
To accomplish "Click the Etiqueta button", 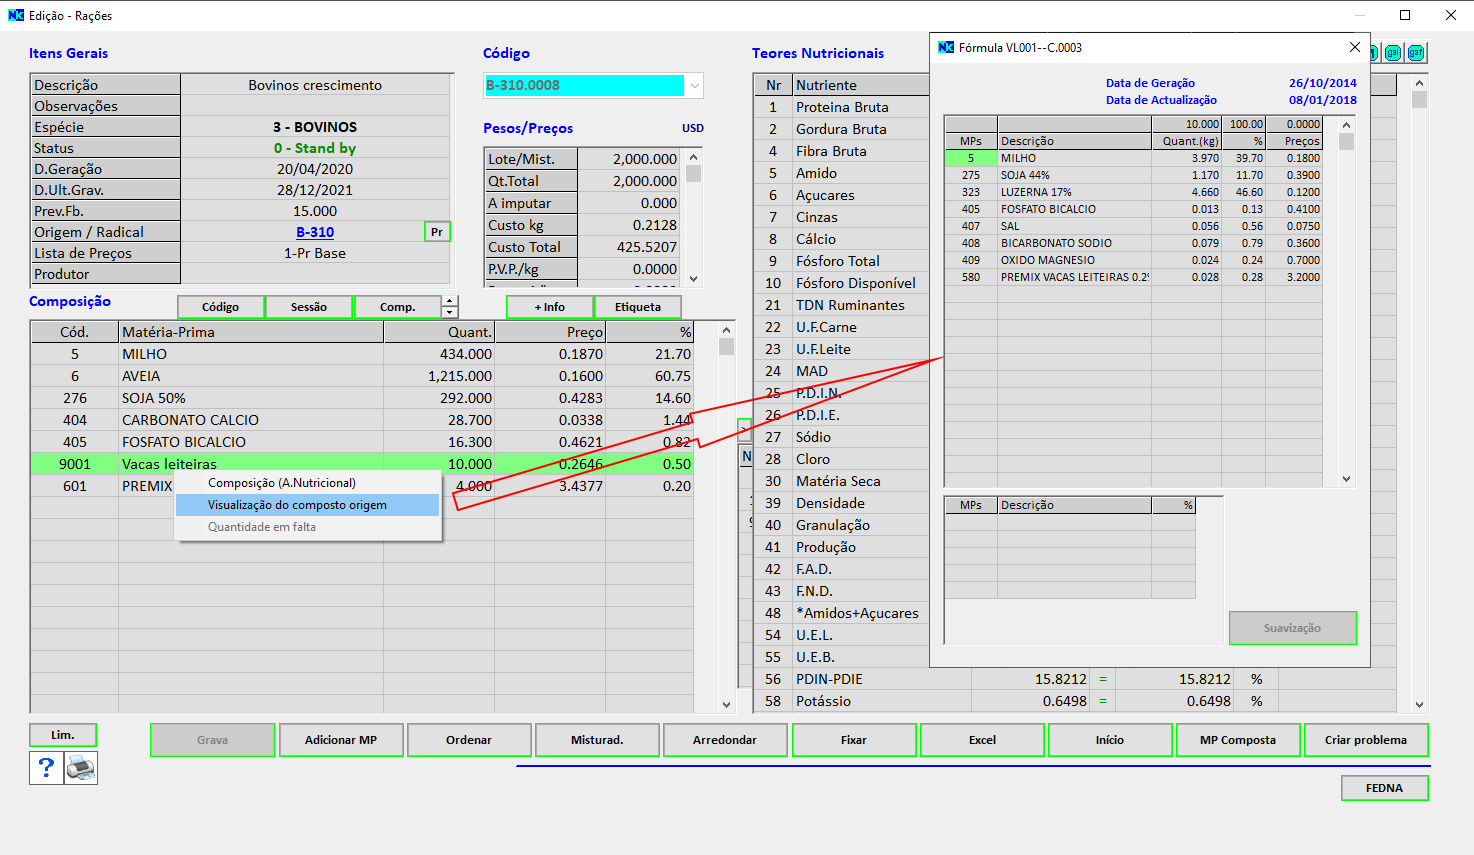I will pos(638,307).
